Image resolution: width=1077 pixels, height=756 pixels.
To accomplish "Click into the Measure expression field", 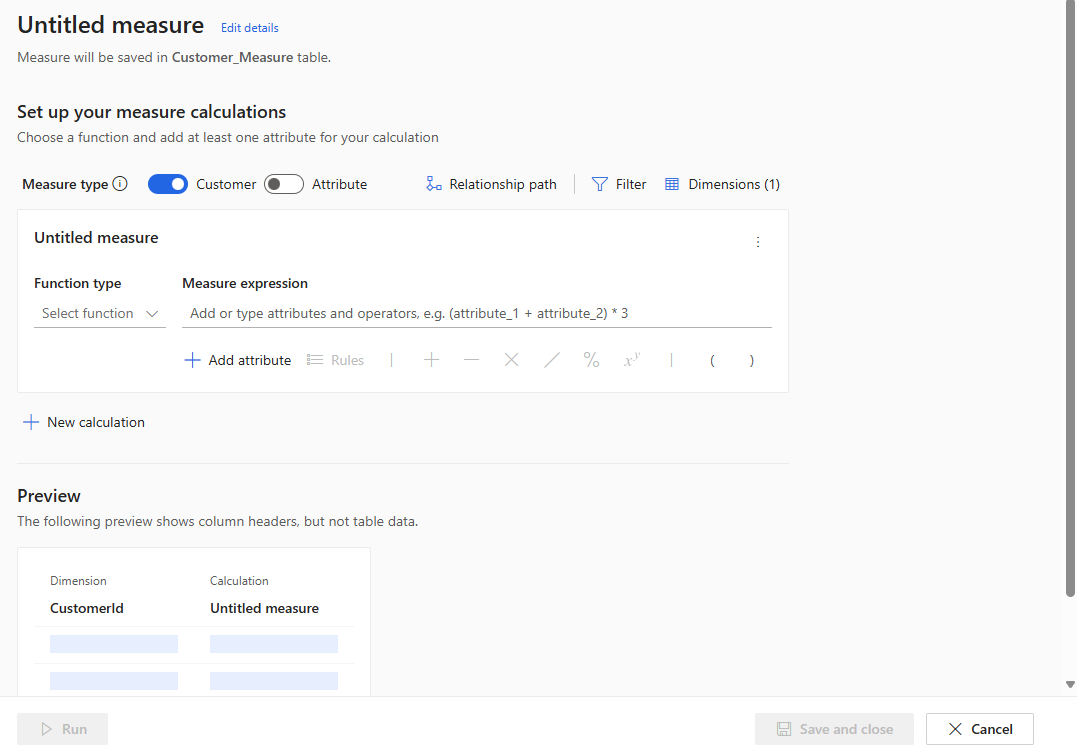I will 477,313.
